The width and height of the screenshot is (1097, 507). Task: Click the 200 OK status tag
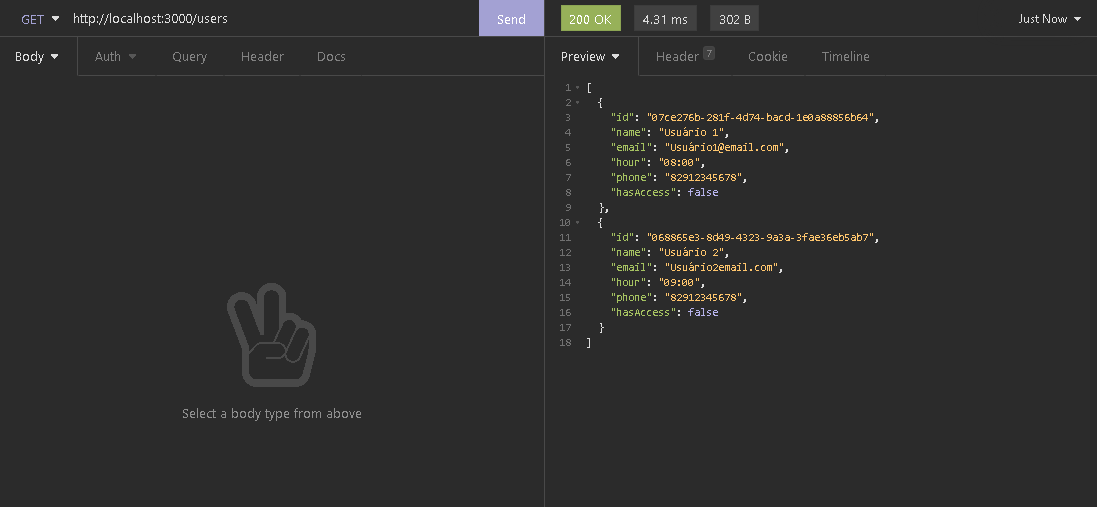coord(590,19)
